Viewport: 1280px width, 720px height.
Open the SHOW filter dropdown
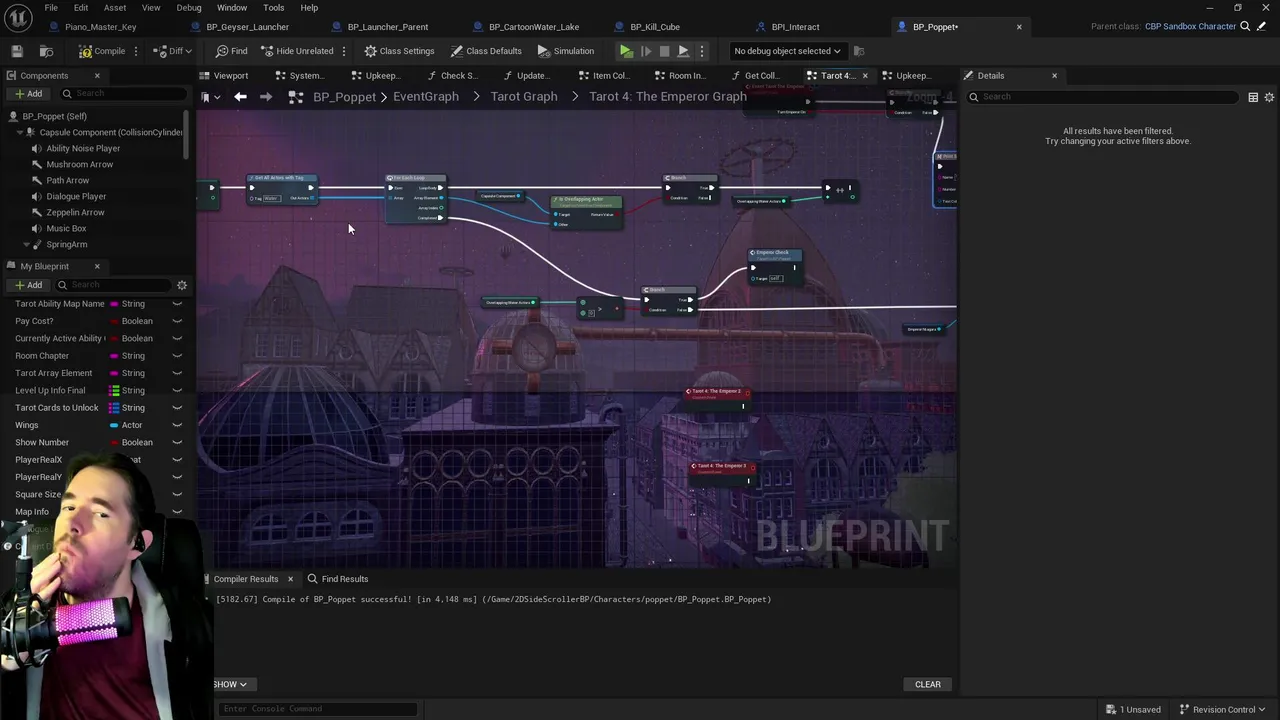pos(229,685)
